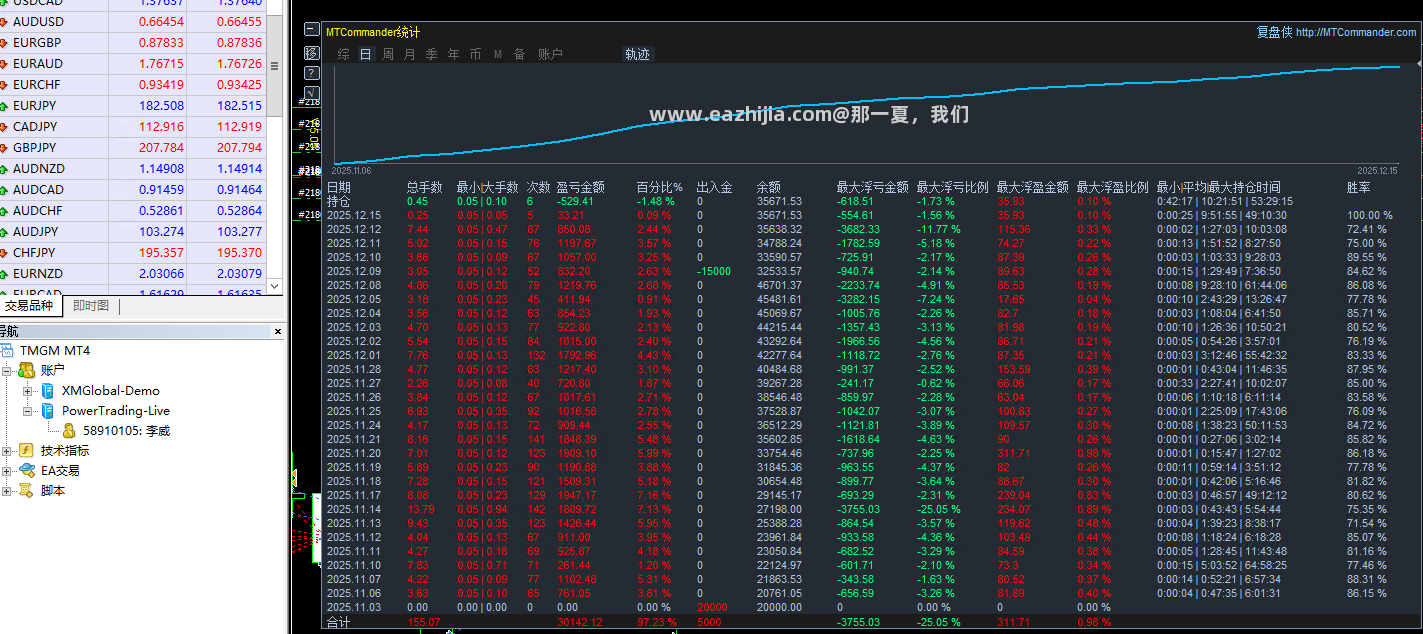Select the AUDCAD row in market watch
Viewport: 1423px width, 634px height.
point(134,190)
